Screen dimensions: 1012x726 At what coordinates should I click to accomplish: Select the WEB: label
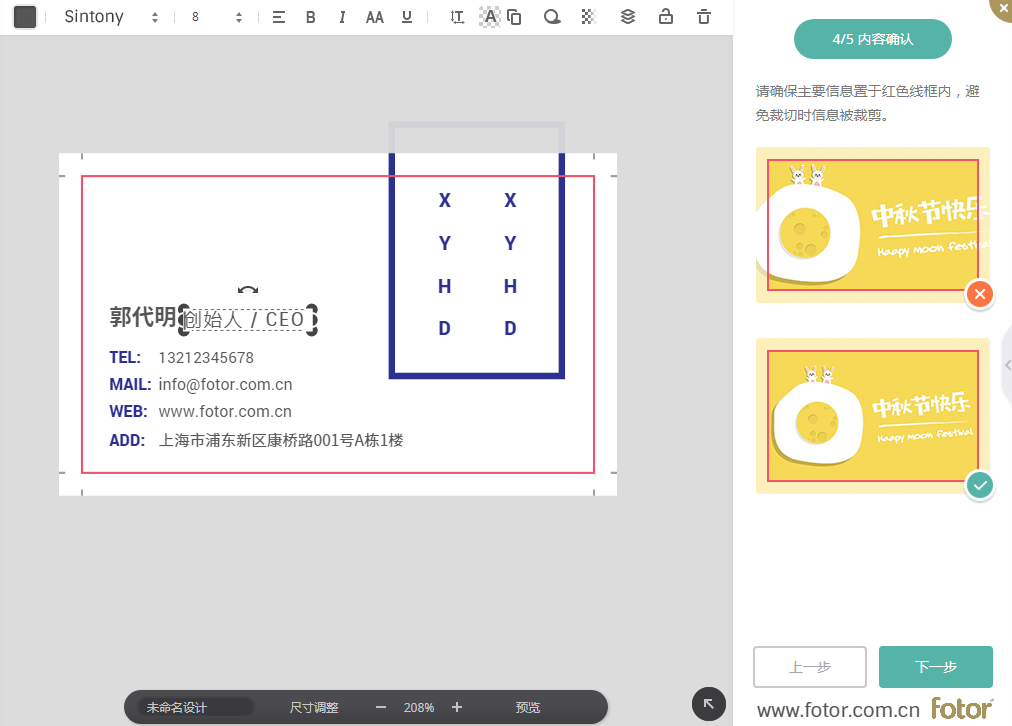coord(128,412)
